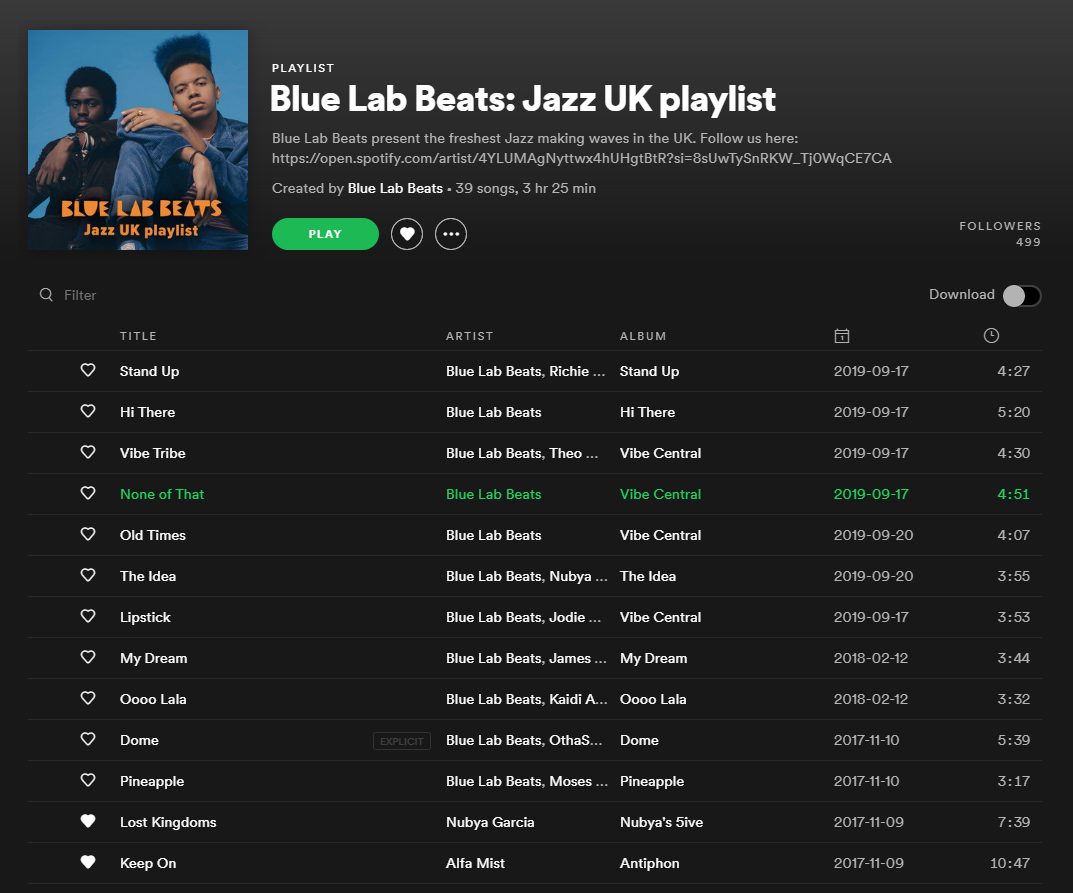The height and width of the screenshot is (893, 1073).
Task: Click into the Filter input field
Action: (x=80, y=295)
